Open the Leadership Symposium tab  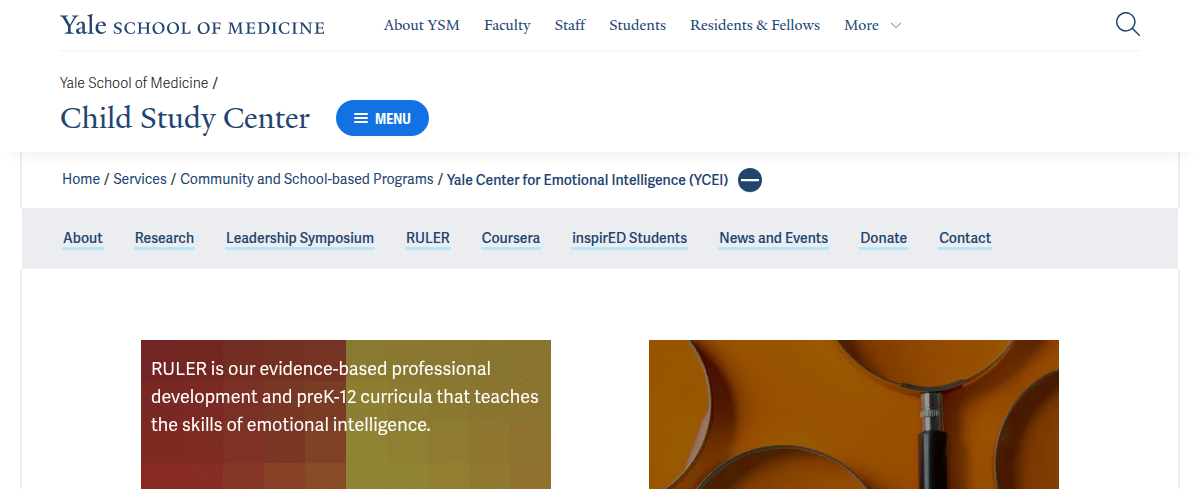(x=299, y=238)
